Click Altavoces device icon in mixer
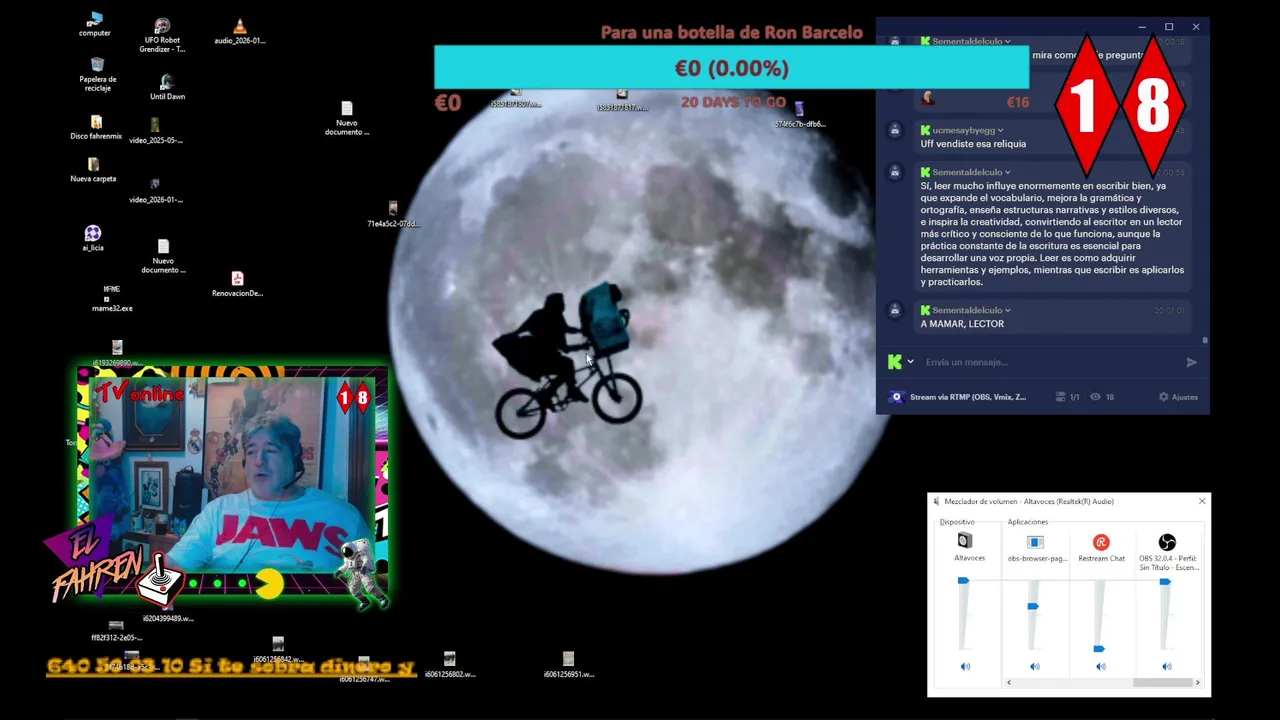The image size is (1280, 720). pos(965,541)
